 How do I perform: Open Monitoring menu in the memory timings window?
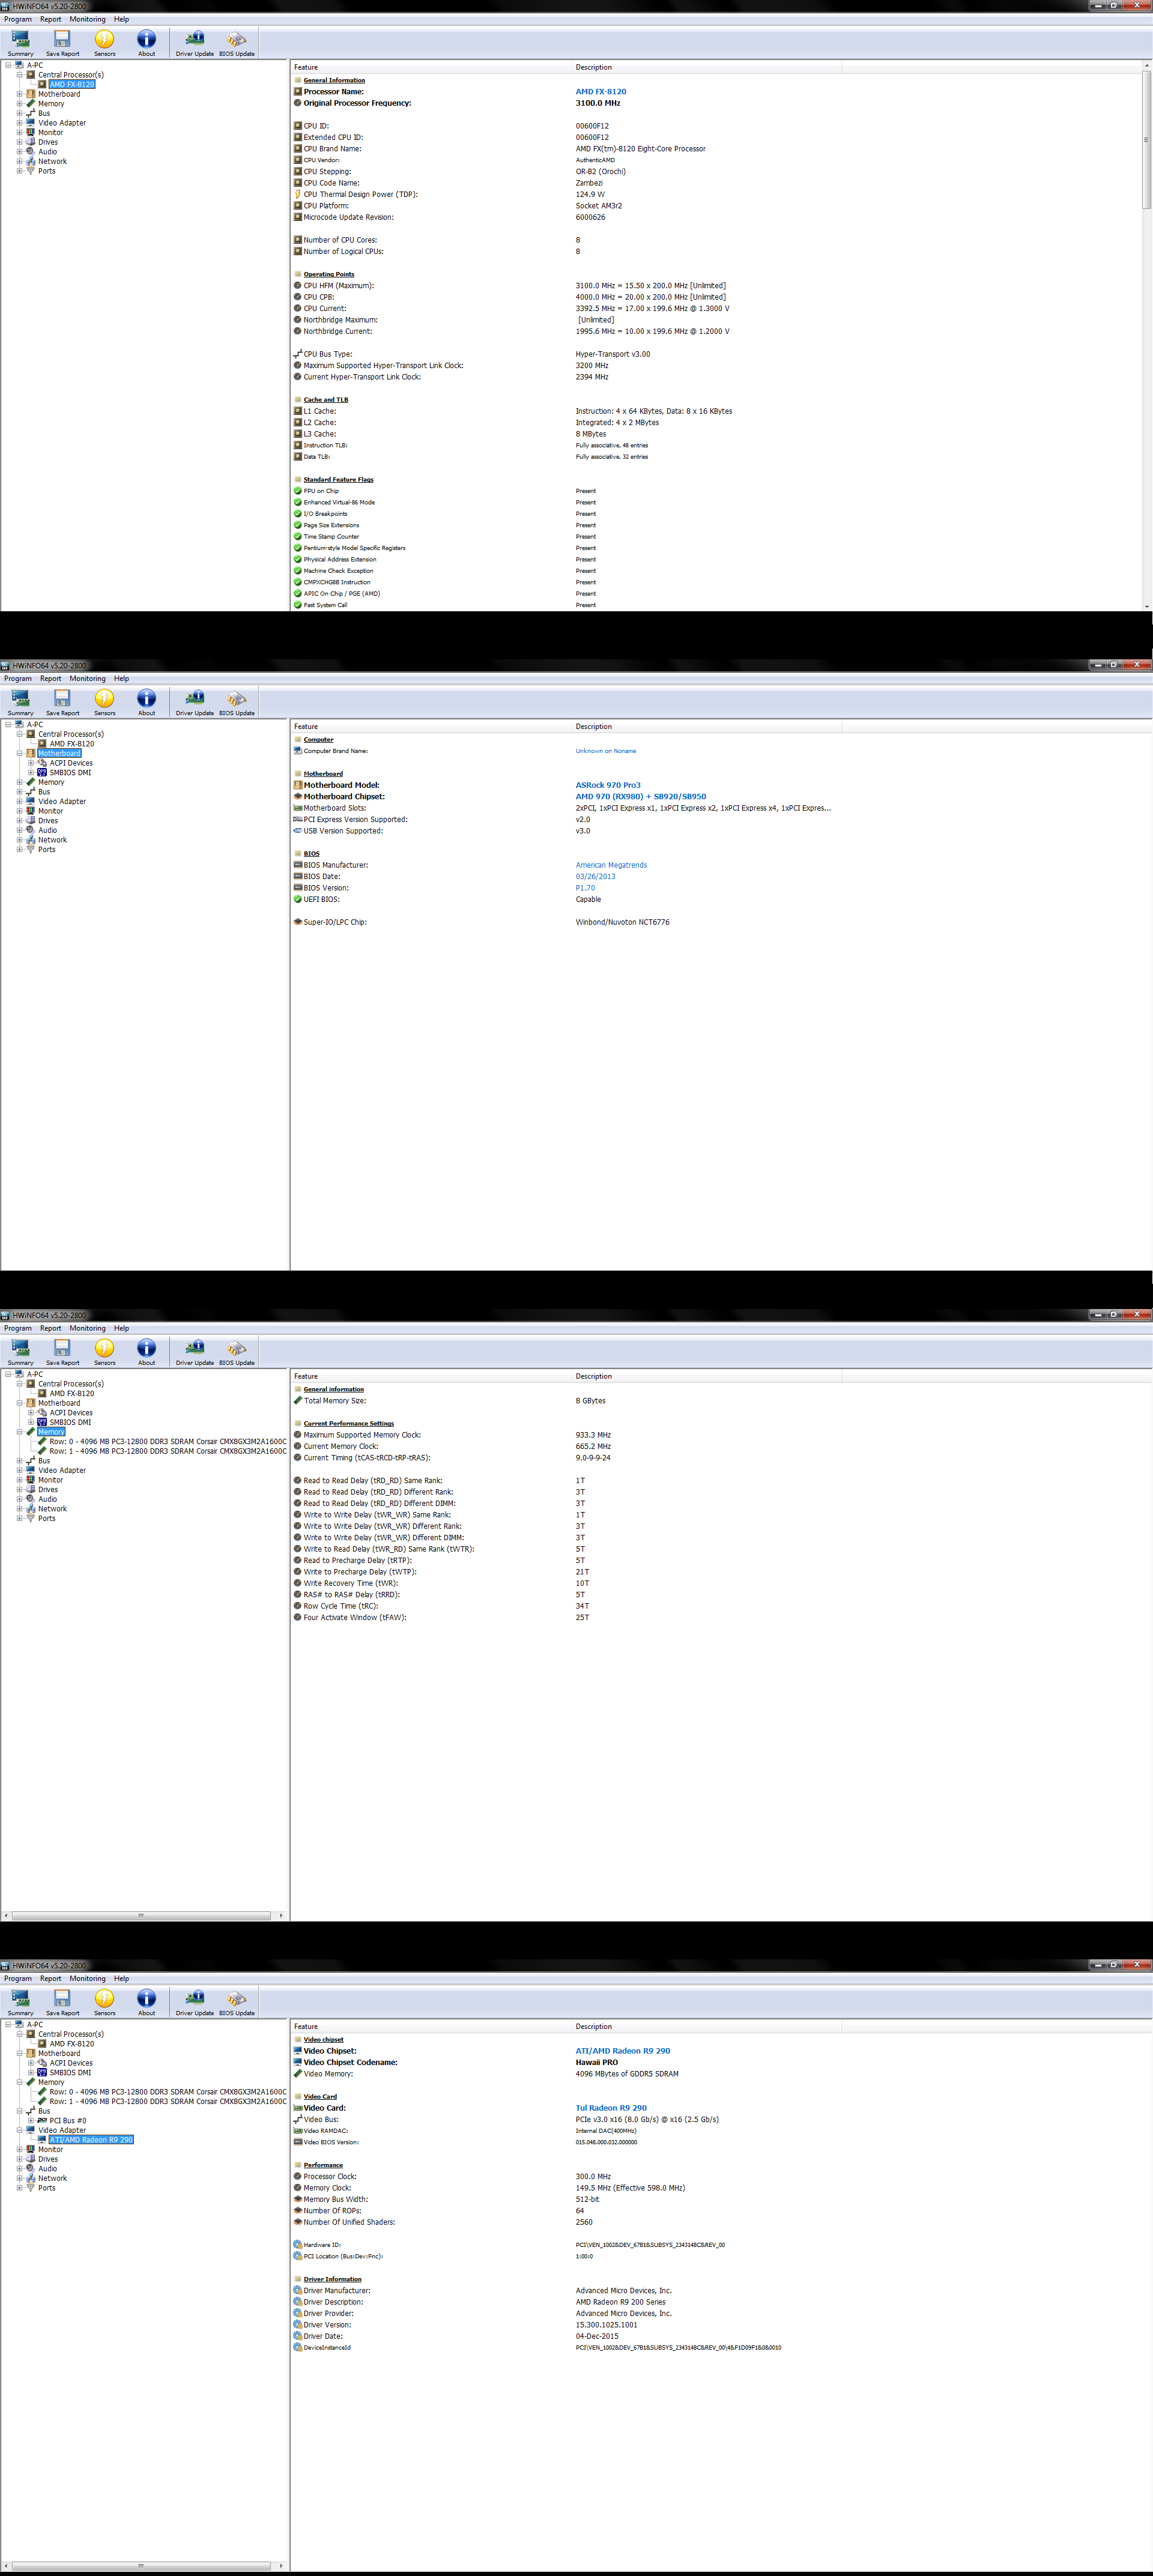click(x=87, y=1328)
